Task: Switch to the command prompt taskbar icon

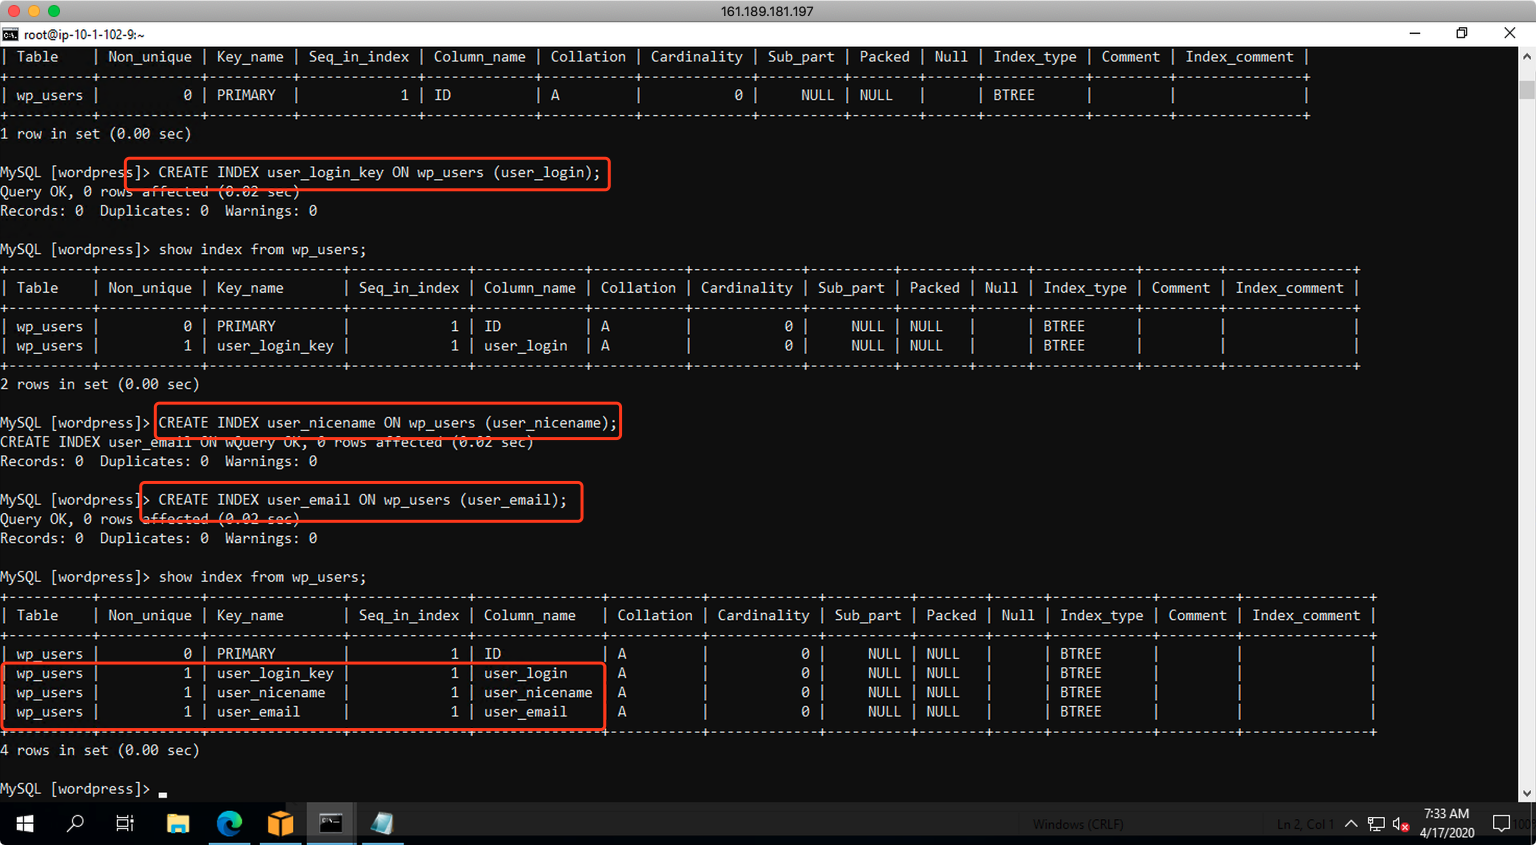Action: coord(331,823)
